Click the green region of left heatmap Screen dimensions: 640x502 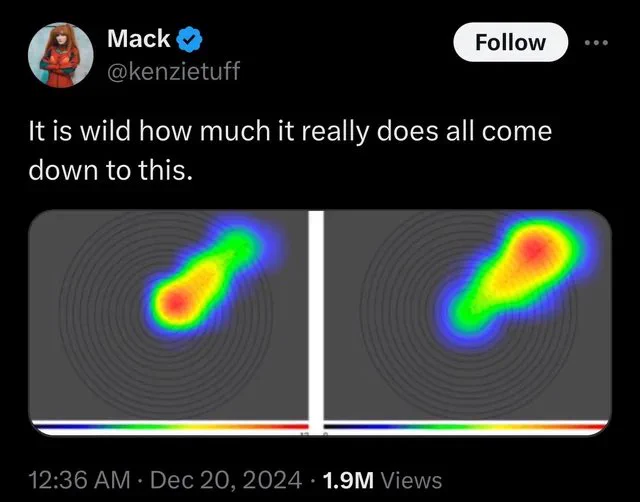point(239,249)
